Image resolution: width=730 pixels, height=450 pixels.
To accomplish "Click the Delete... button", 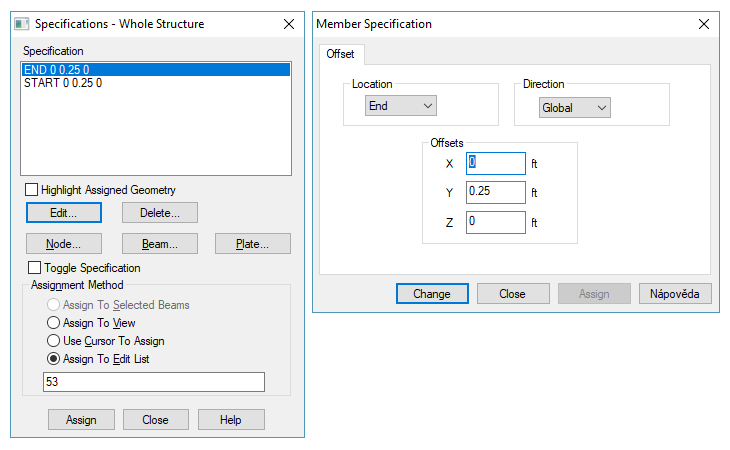I will pos(160,213).
